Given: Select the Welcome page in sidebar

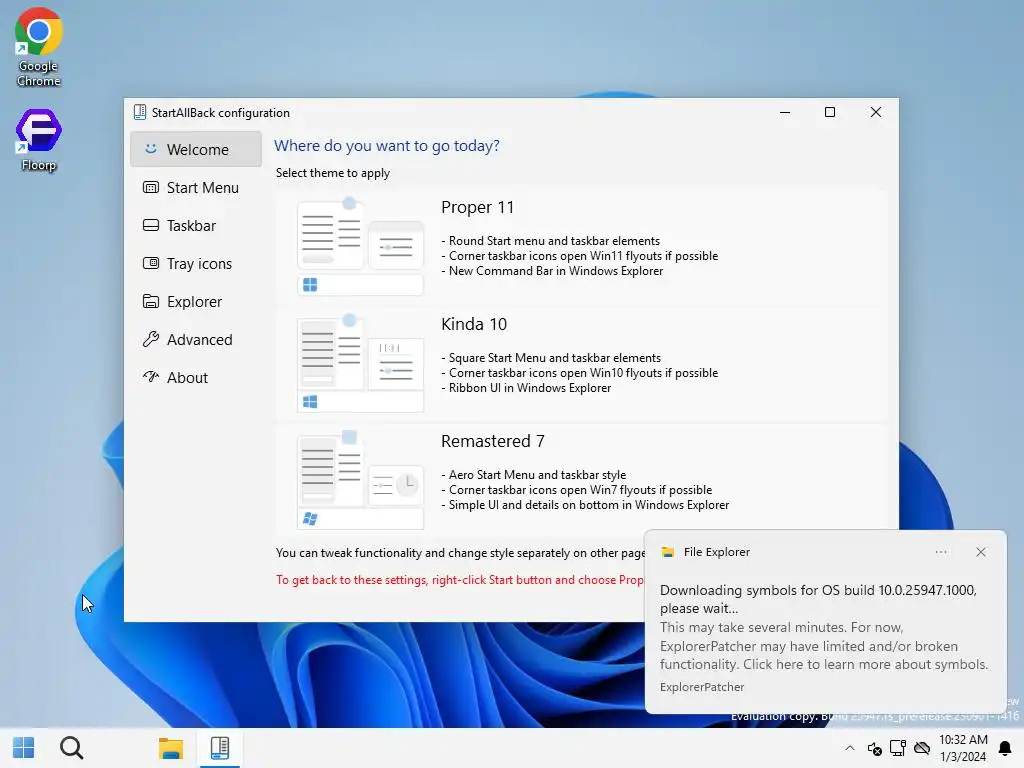Looking at the screenshot, I should [x=196, y=150].
